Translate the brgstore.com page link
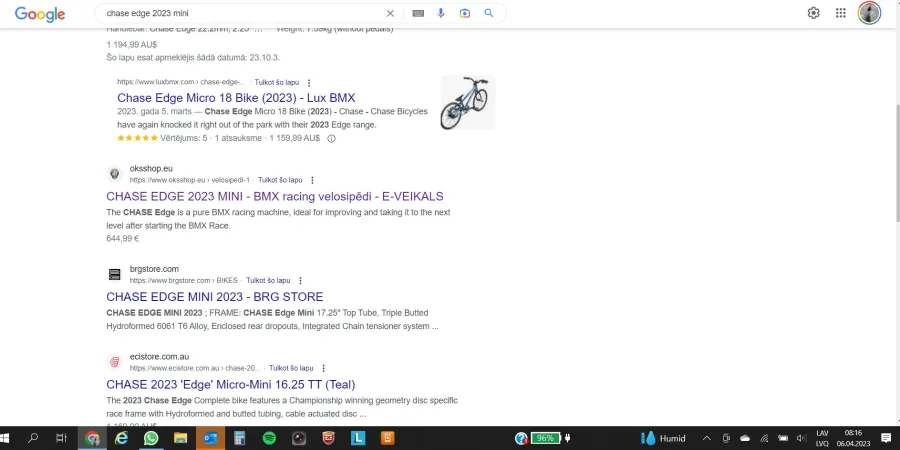 [268, 281]
